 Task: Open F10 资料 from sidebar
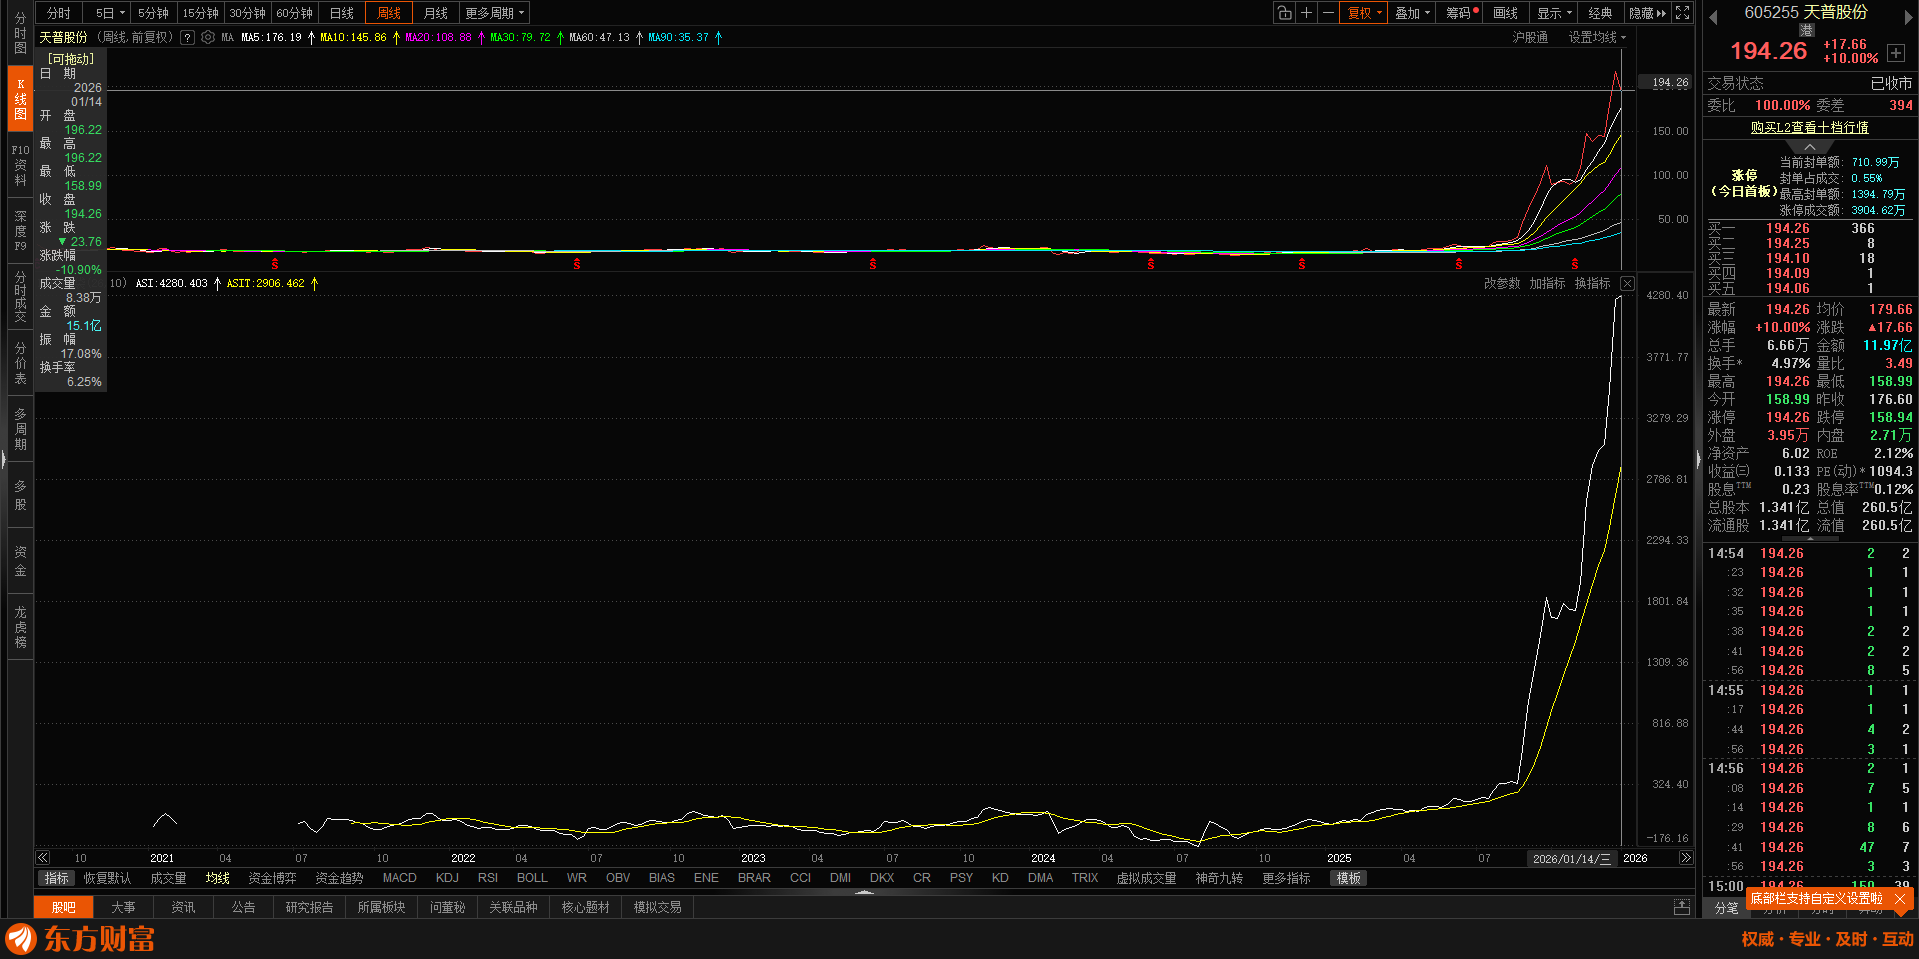click(20, 165)
